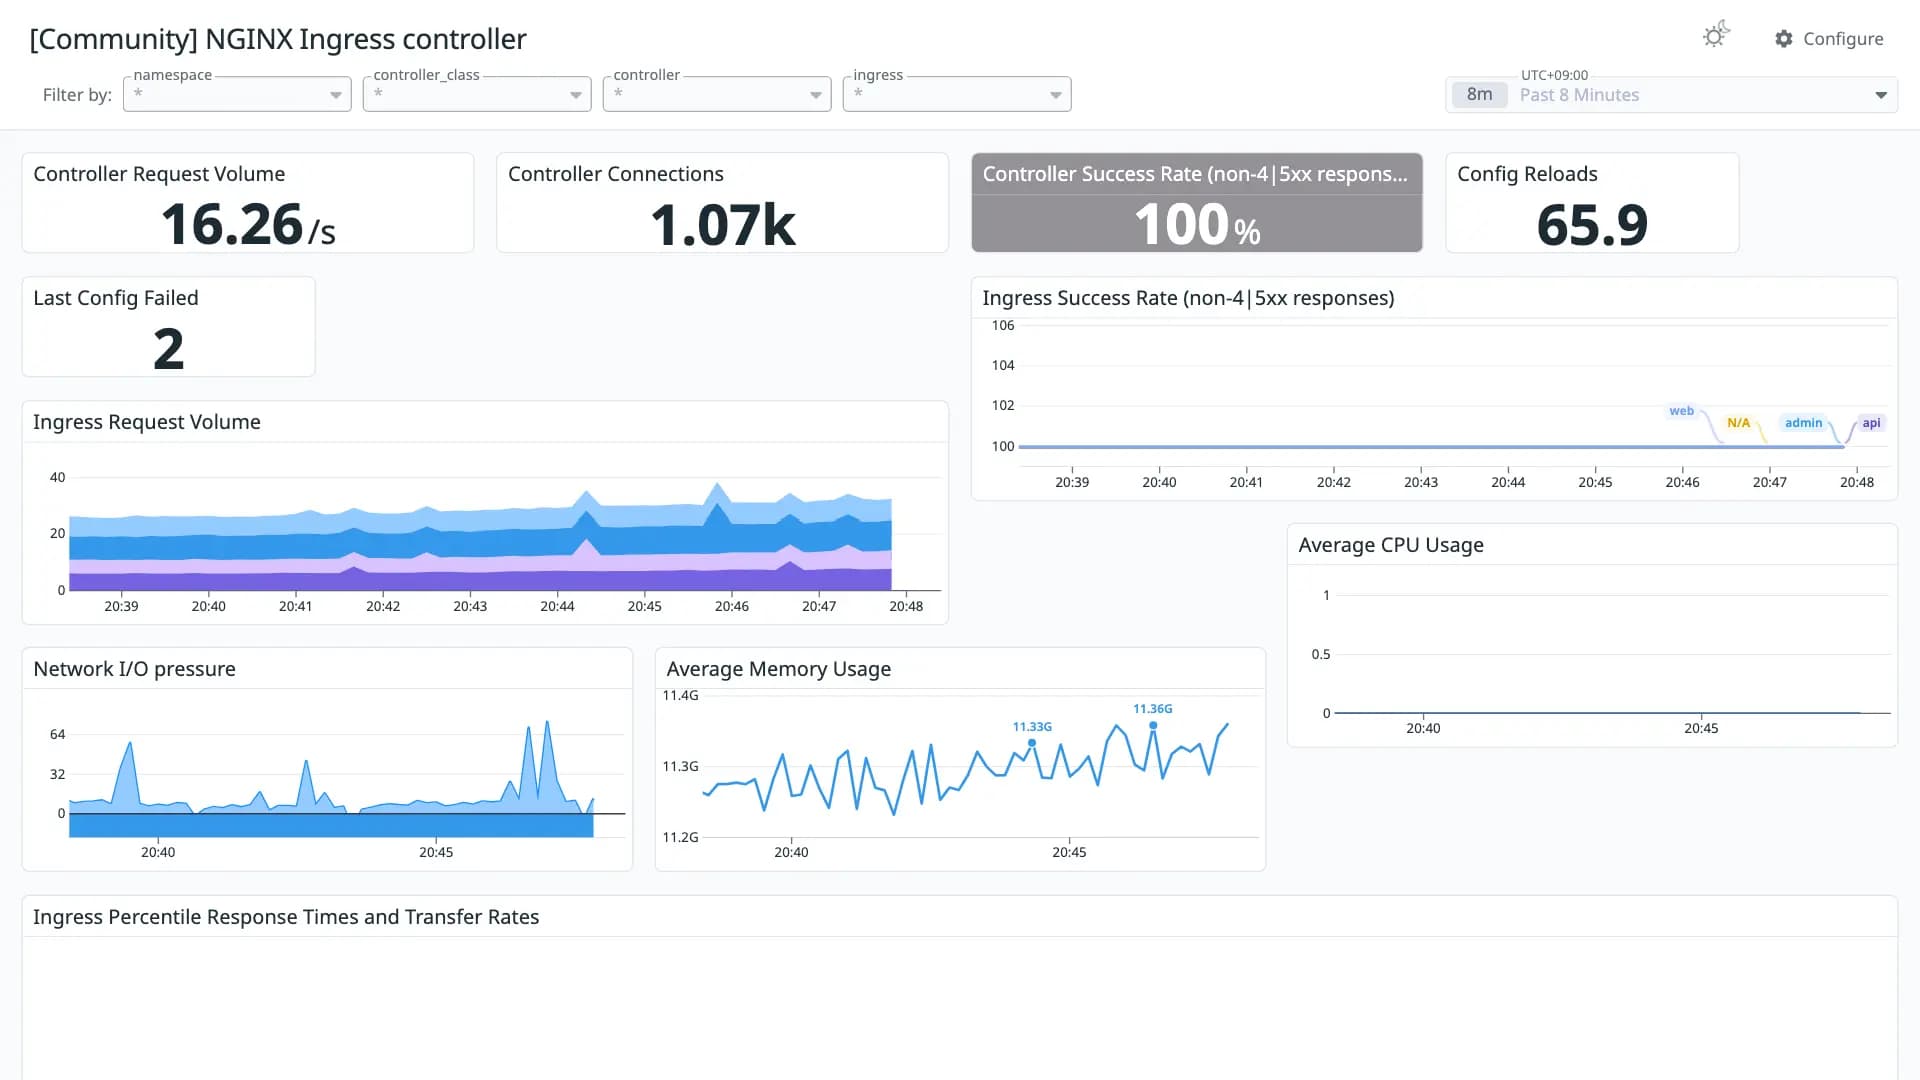This screenshot has height=1080, width=1920.
Task: Click the Average Memory Usage chart title
Action: (778, 669)
